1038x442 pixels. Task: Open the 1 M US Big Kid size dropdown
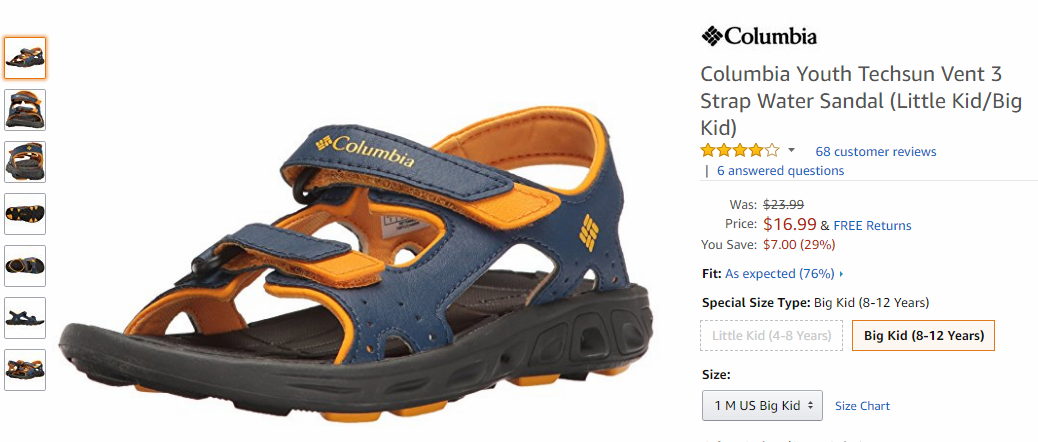[x=763, y=406]
